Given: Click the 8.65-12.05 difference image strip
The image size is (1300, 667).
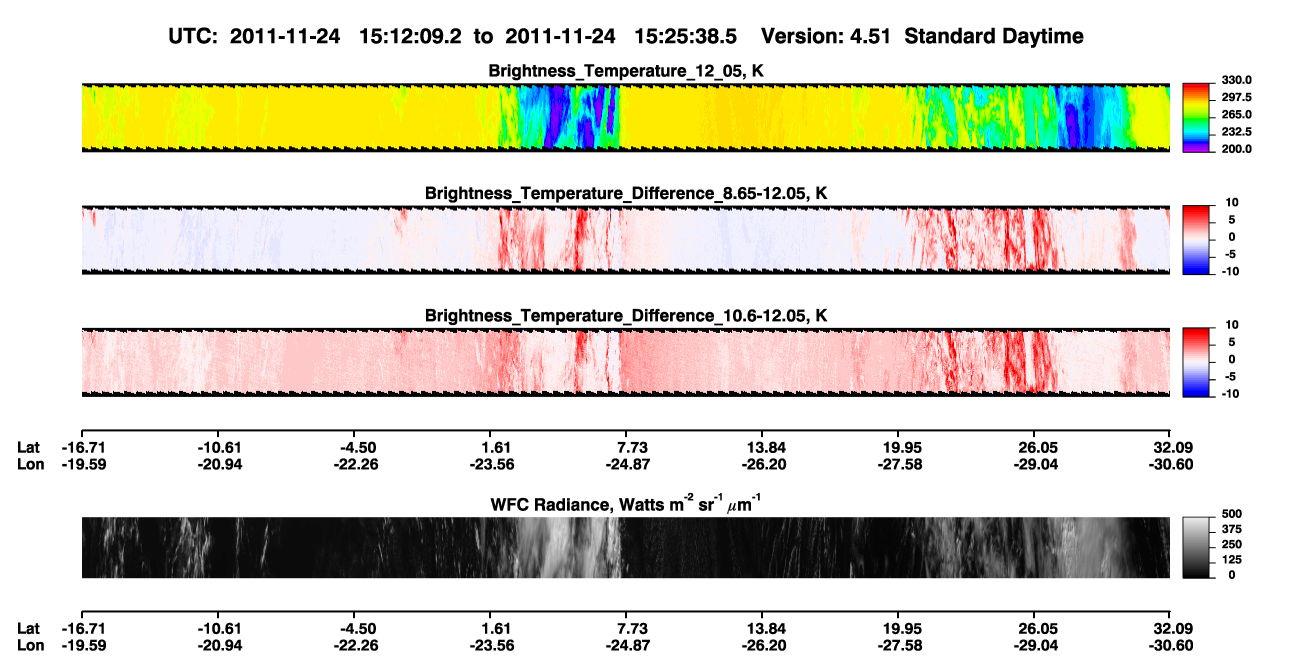Looking at the screenshot, I should (x=625, y=239).
